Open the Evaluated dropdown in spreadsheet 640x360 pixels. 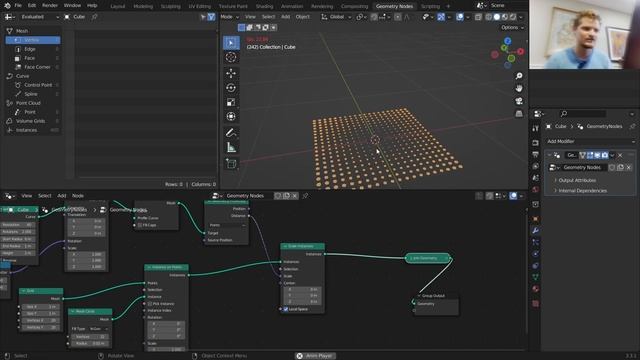tap(39, 17)
